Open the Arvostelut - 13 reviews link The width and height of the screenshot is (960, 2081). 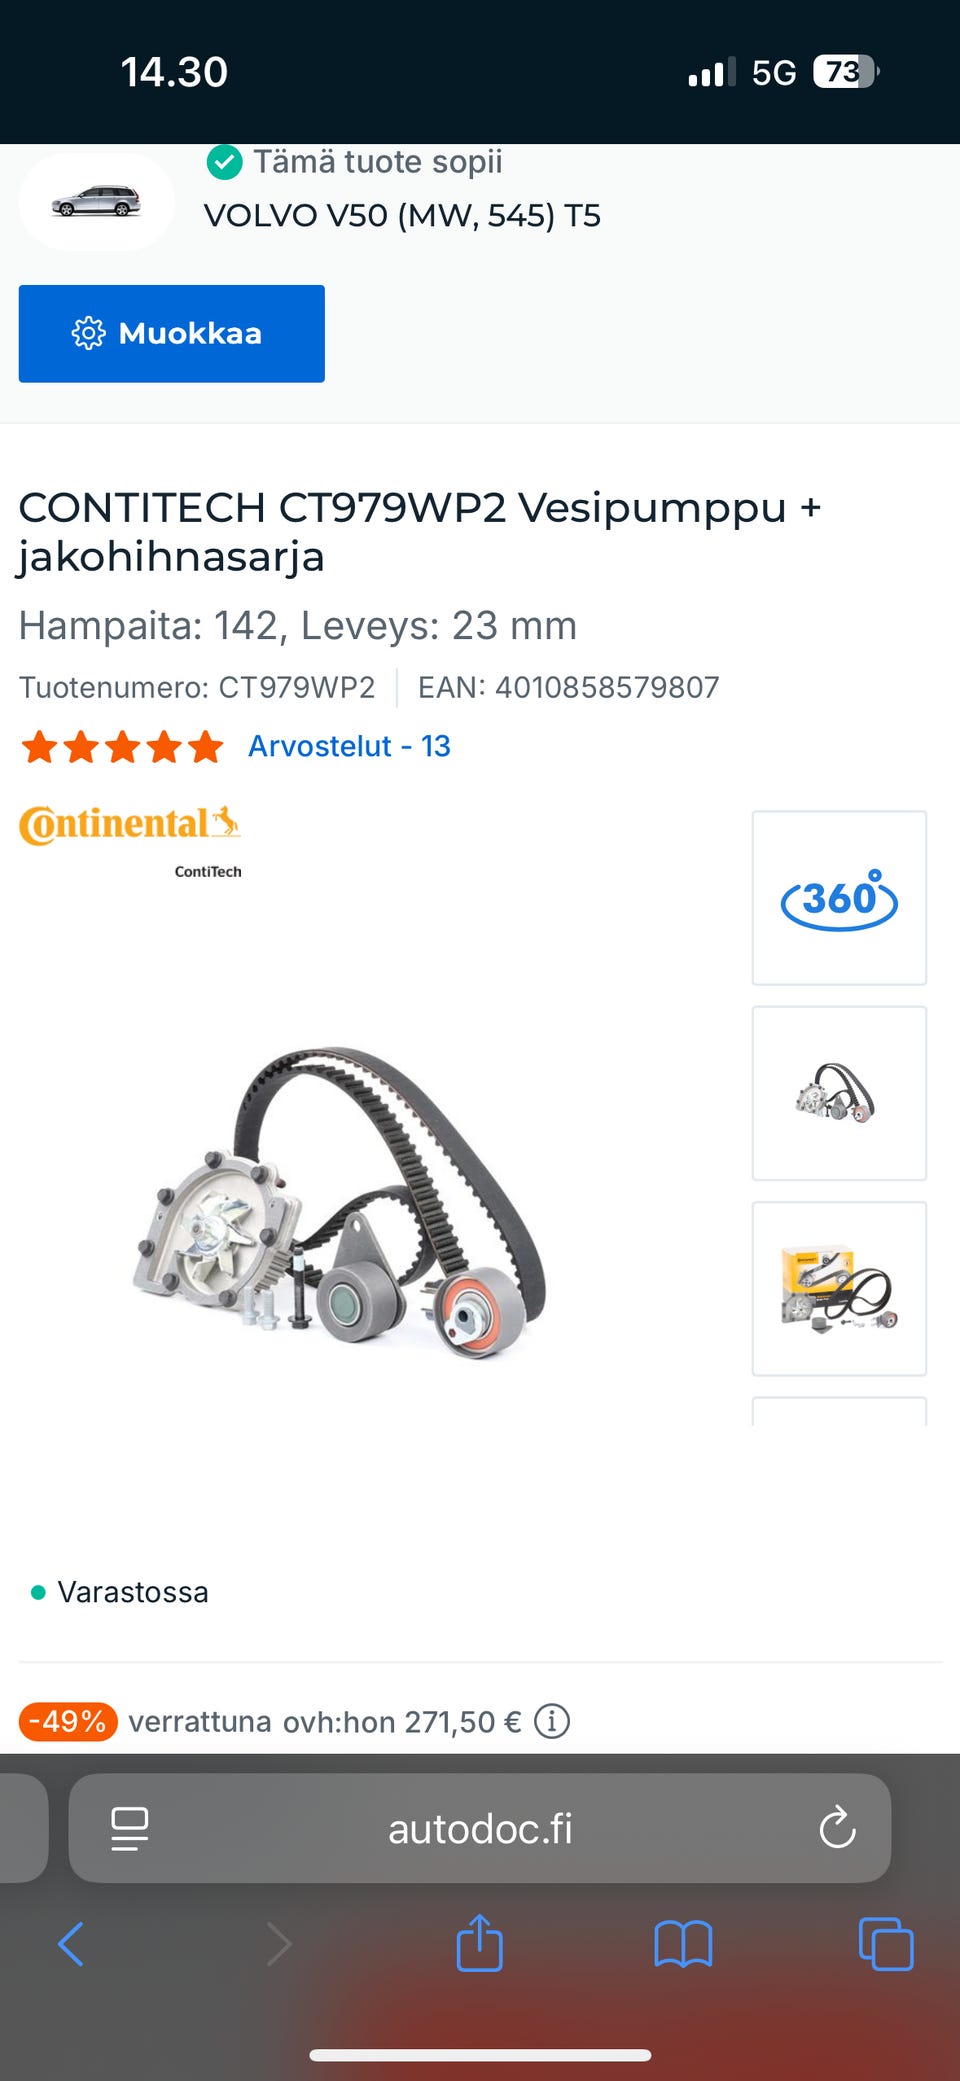pos(349,746)
